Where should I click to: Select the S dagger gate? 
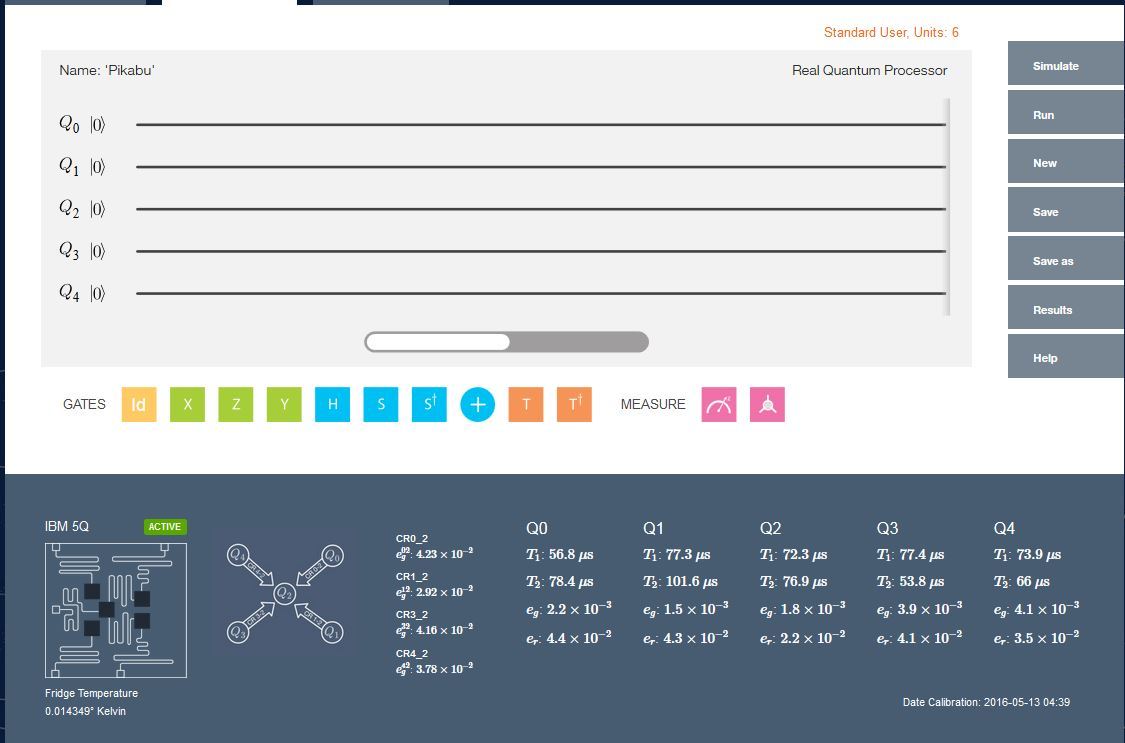(x=429, y=404)
